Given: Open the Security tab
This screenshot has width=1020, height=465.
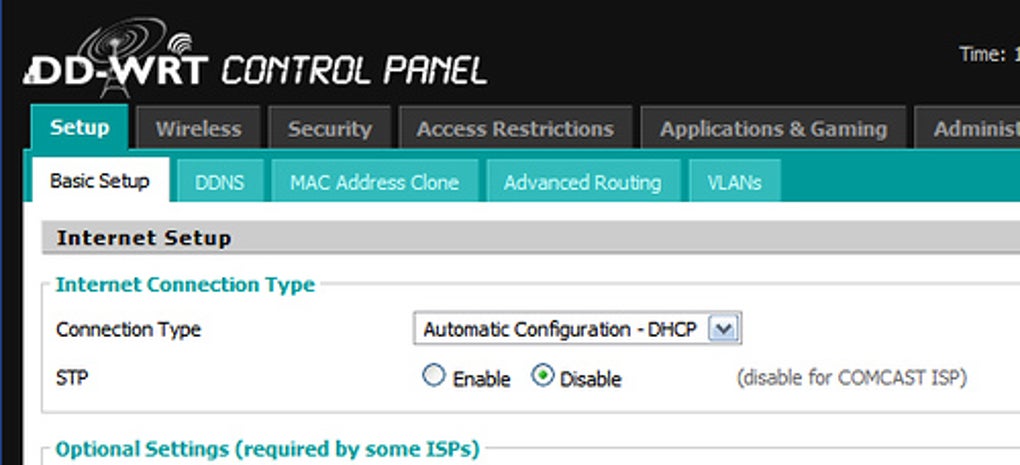Looking at the screenshot, I should click(330, 129).
